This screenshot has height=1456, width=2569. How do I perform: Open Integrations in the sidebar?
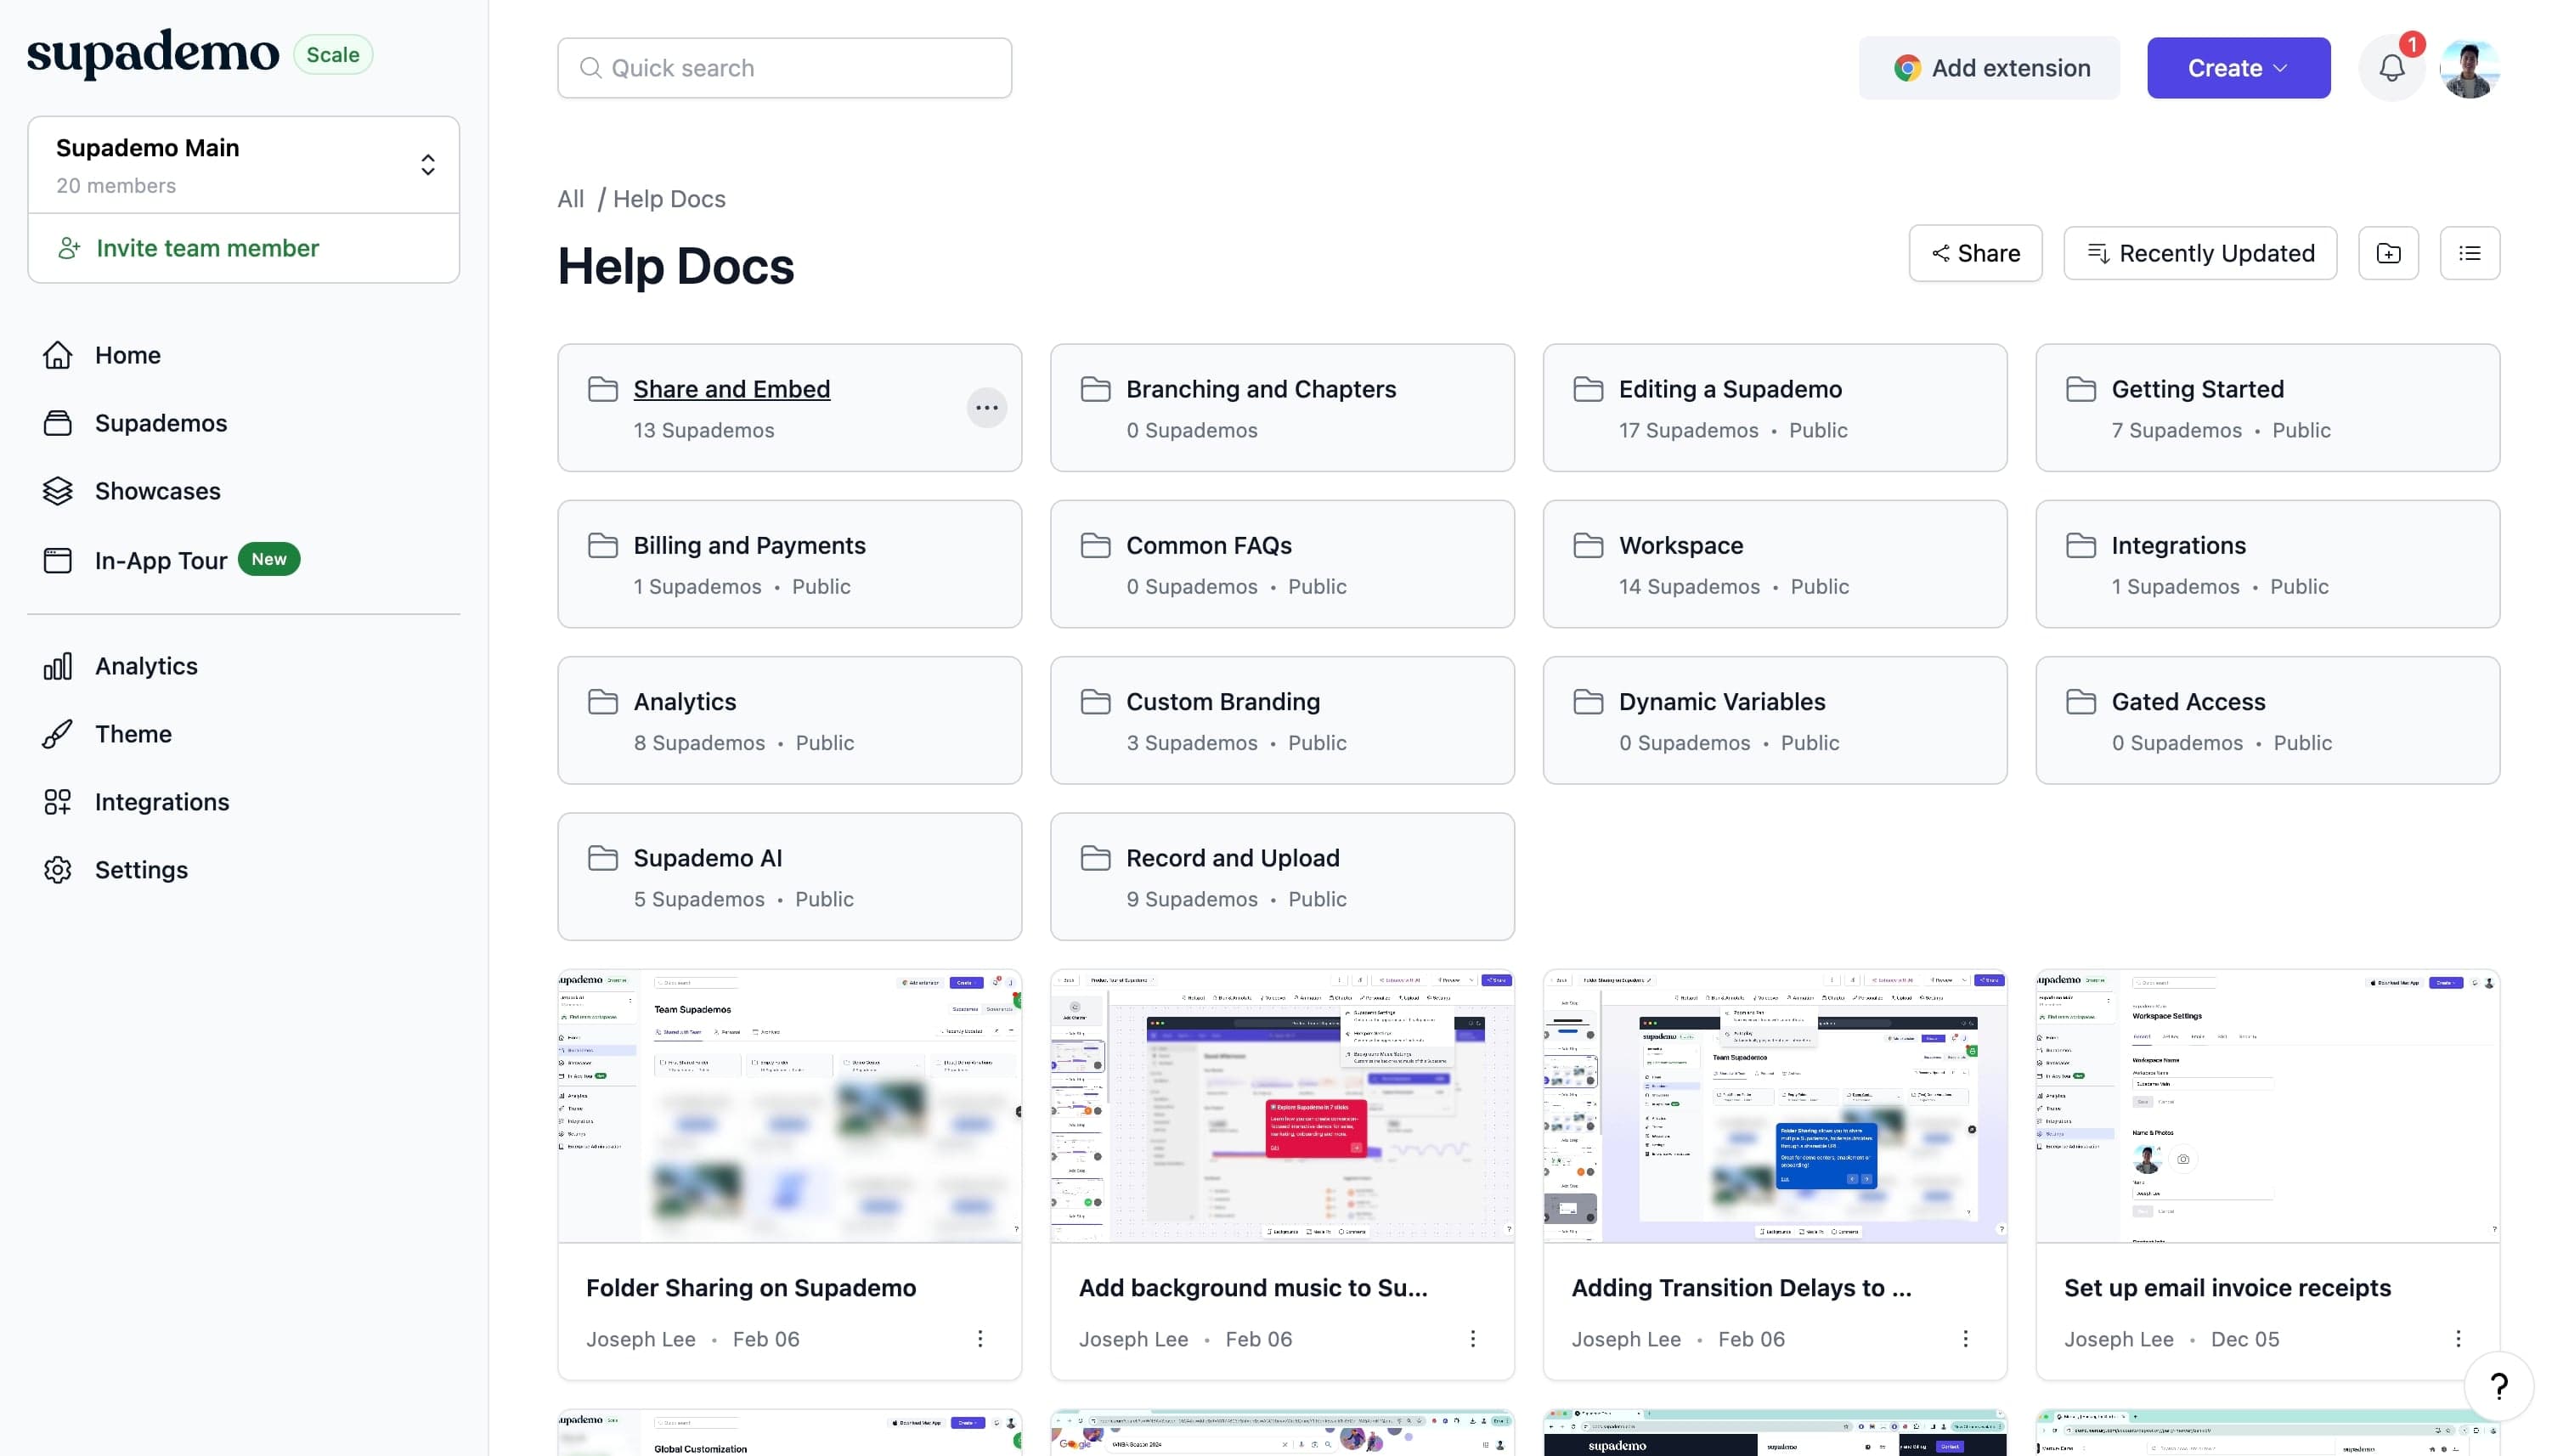pyautogui.click(x=162, y=802)
